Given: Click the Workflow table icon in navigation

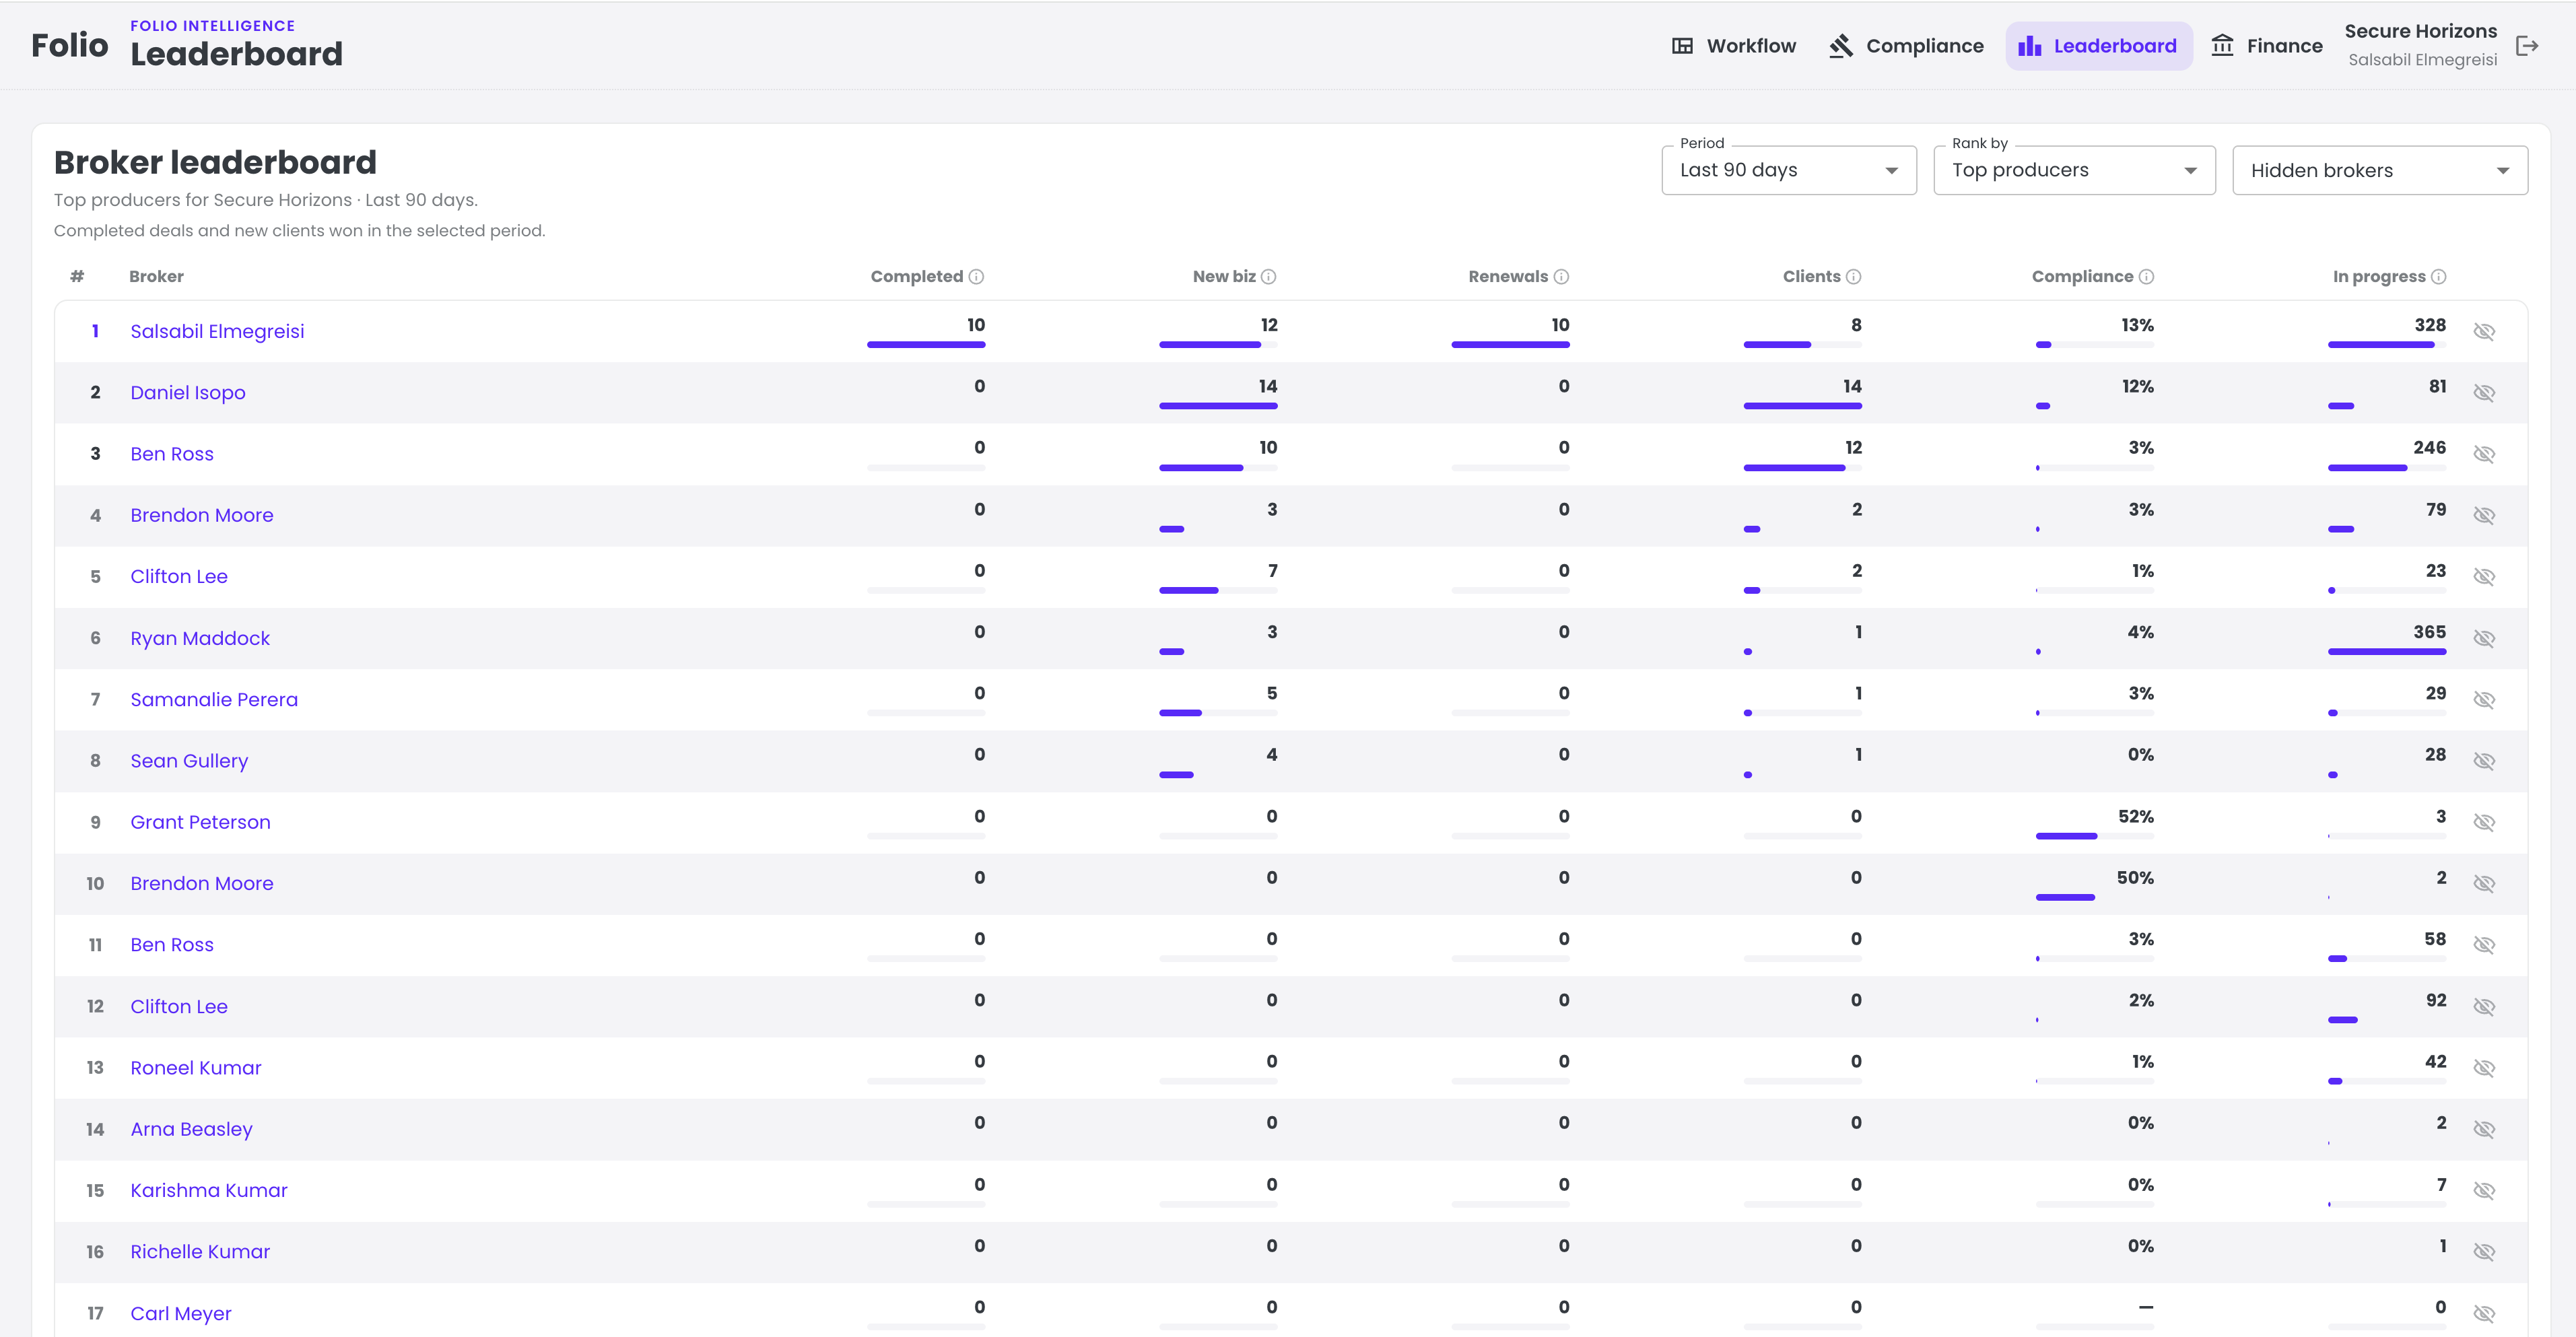Looking at the screenshot, I should point(1683,46).
